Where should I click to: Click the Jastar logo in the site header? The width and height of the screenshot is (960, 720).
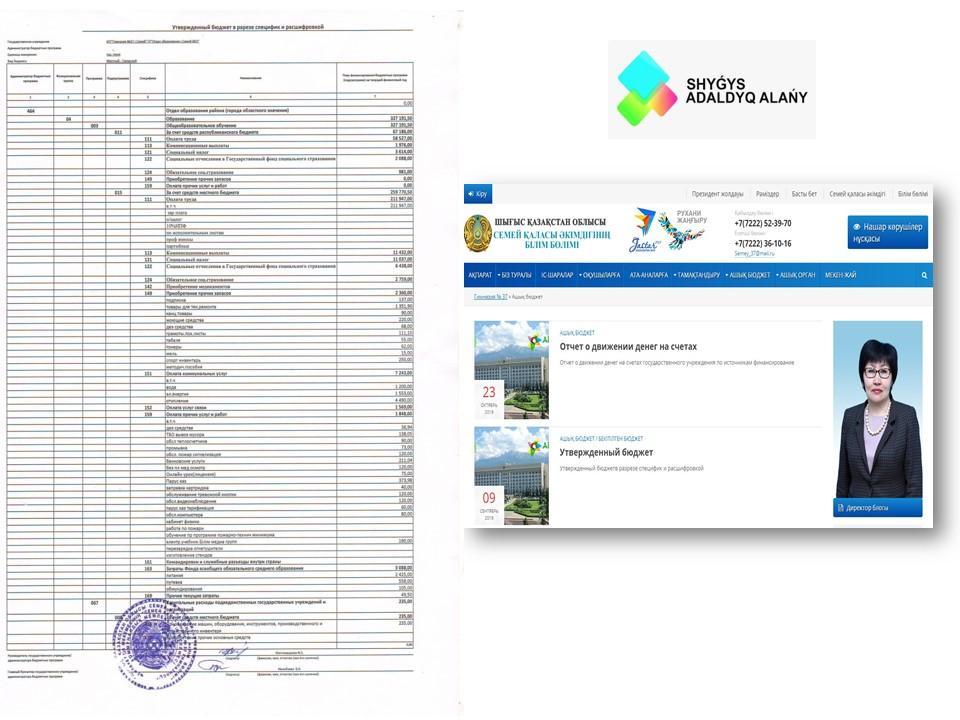[x=643, y=231]
